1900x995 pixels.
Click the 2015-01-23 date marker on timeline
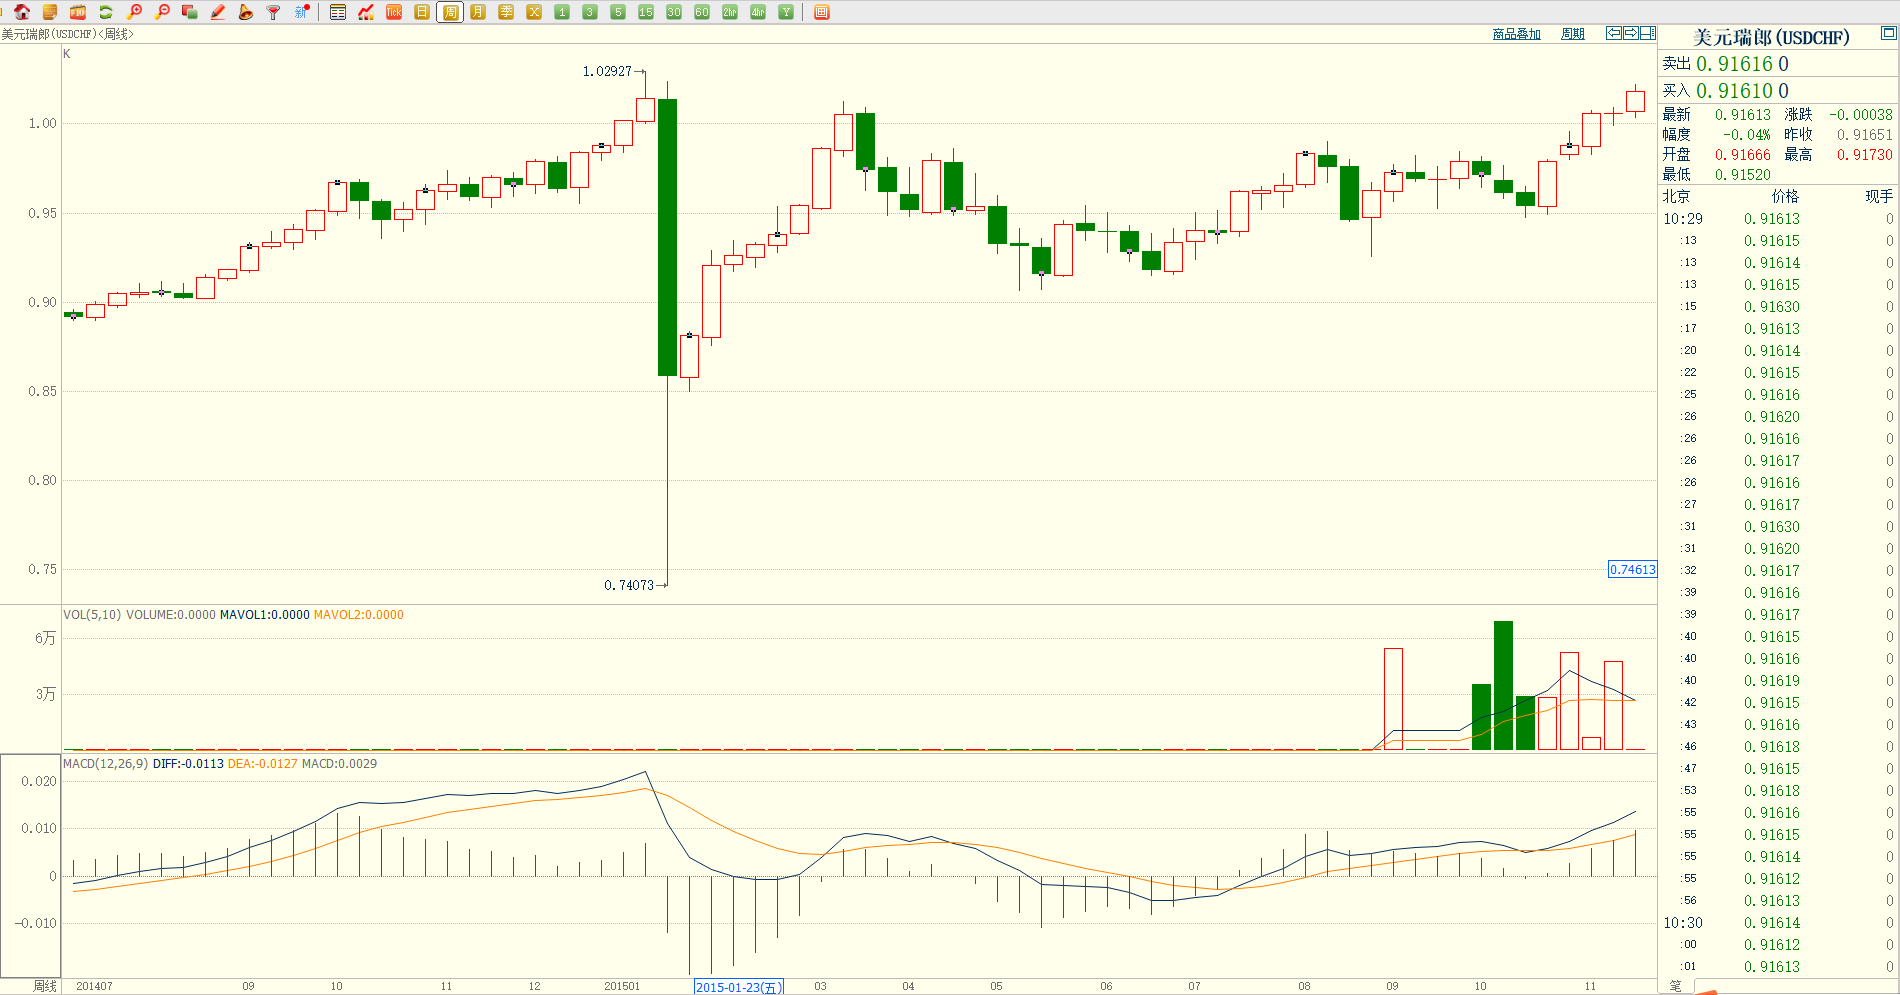point(738,987)
